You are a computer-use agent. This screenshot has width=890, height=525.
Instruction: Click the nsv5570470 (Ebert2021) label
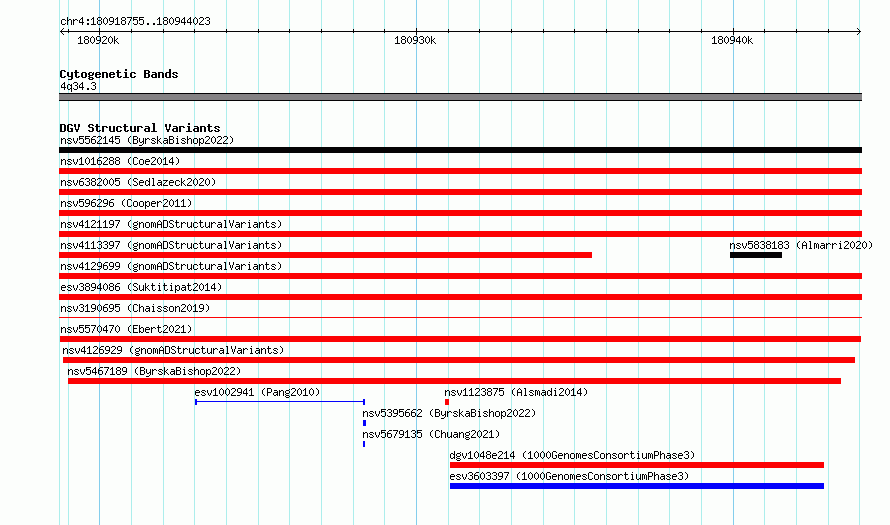(x=126, y=329)
